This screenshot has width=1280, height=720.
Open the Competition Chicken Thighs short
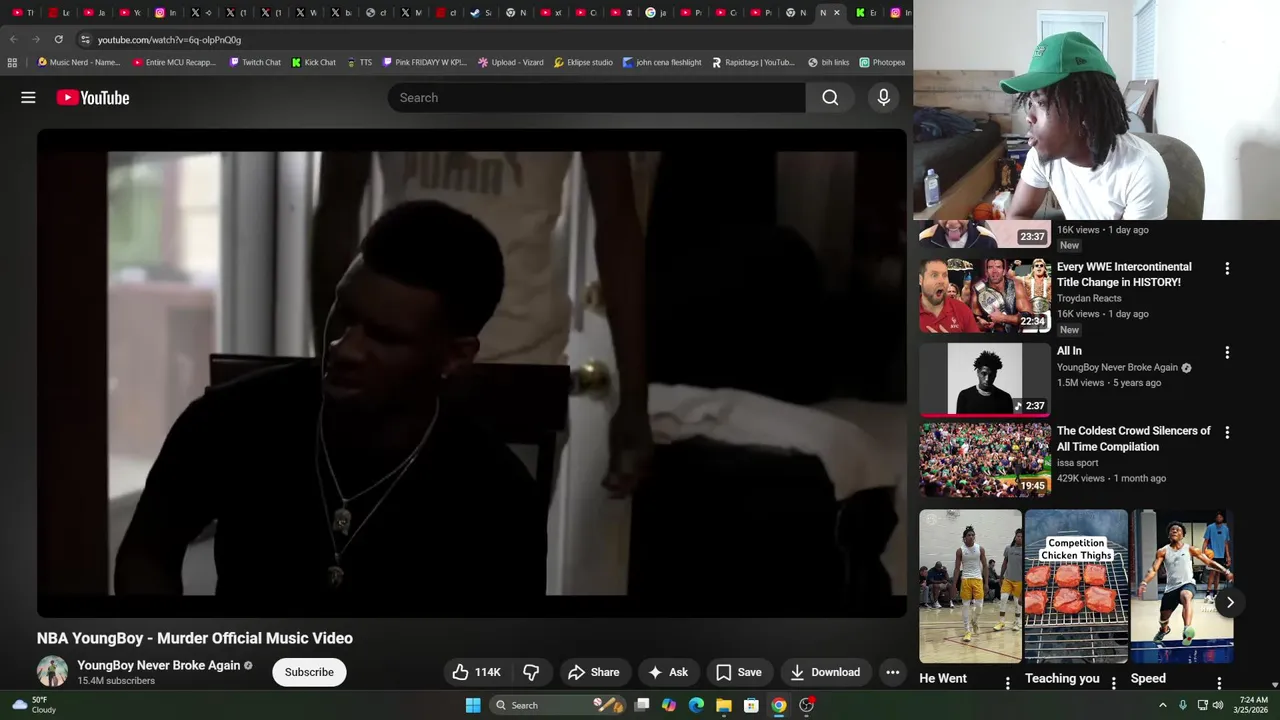[x=1076, y=586]
